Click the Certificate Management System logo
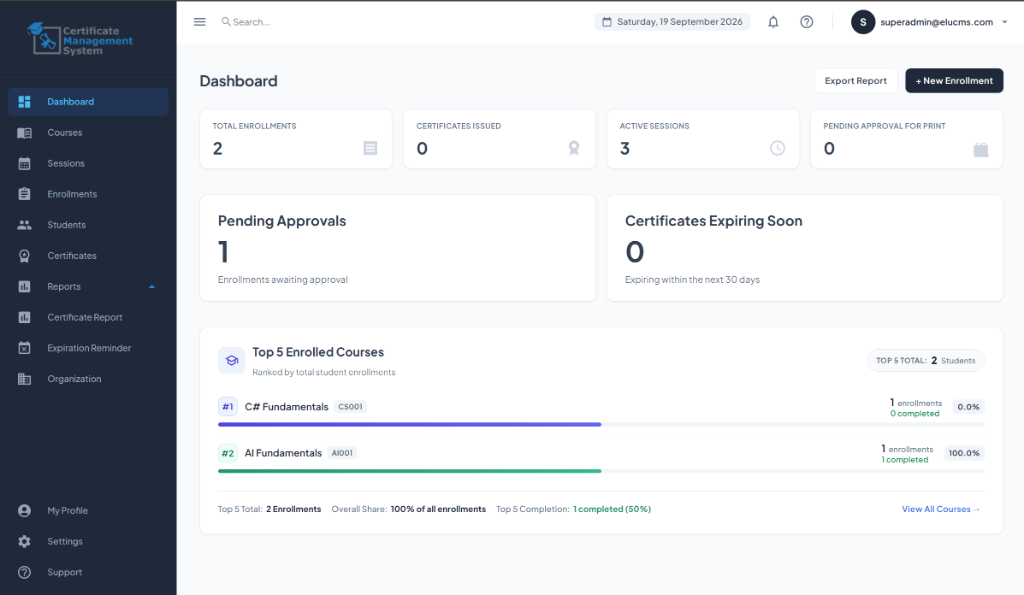Screen dimensions: 1024x595 (x=80, y=39)
